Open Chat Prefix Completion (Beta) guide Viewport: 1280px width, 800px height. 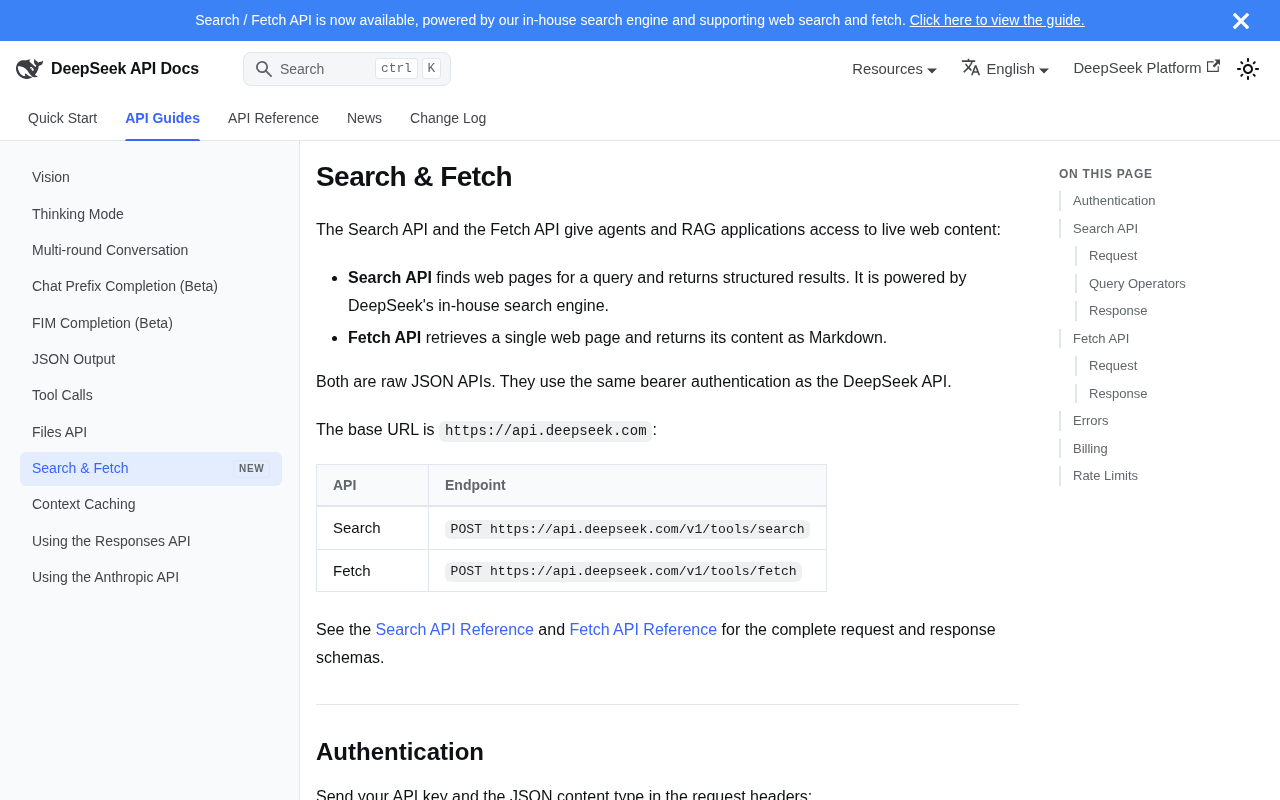click(x=151, y=286)
